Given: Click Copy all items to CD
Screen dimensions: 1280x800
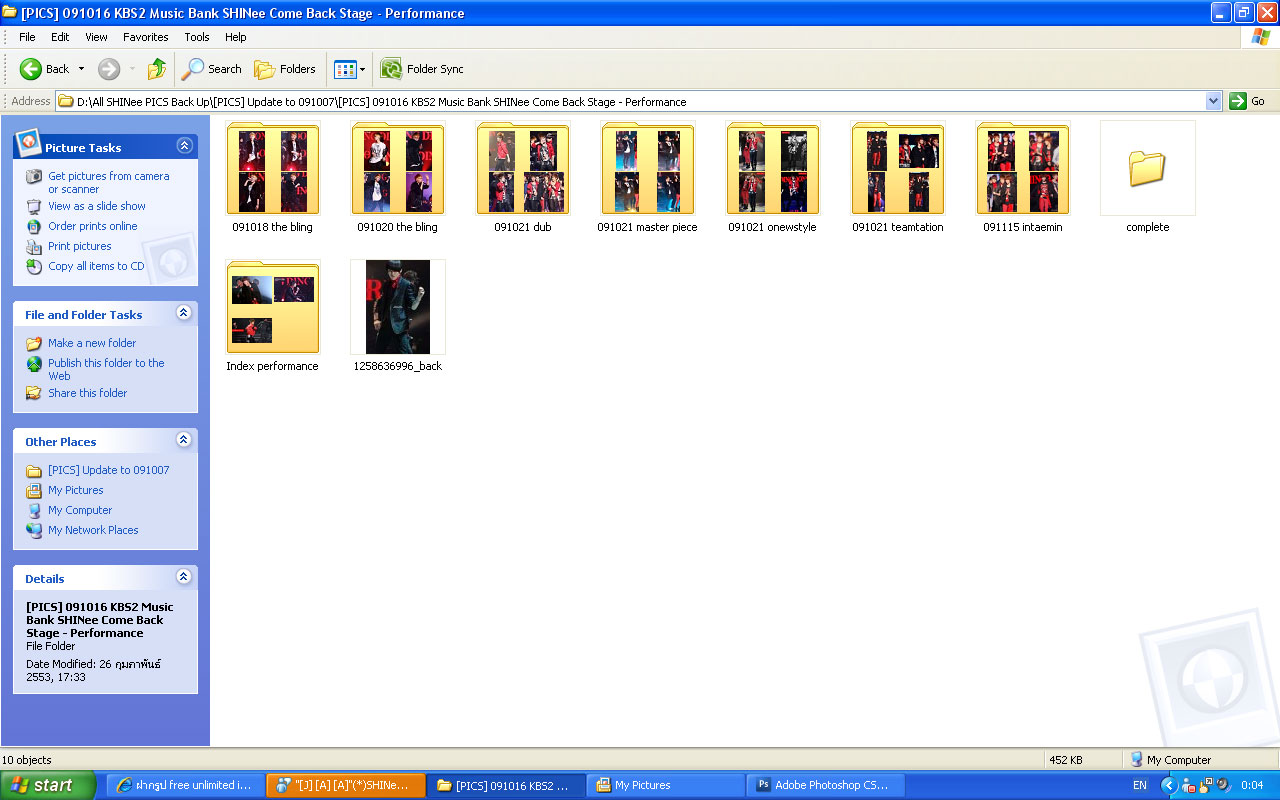Looking at the screenshot, I should click(96, 266).
